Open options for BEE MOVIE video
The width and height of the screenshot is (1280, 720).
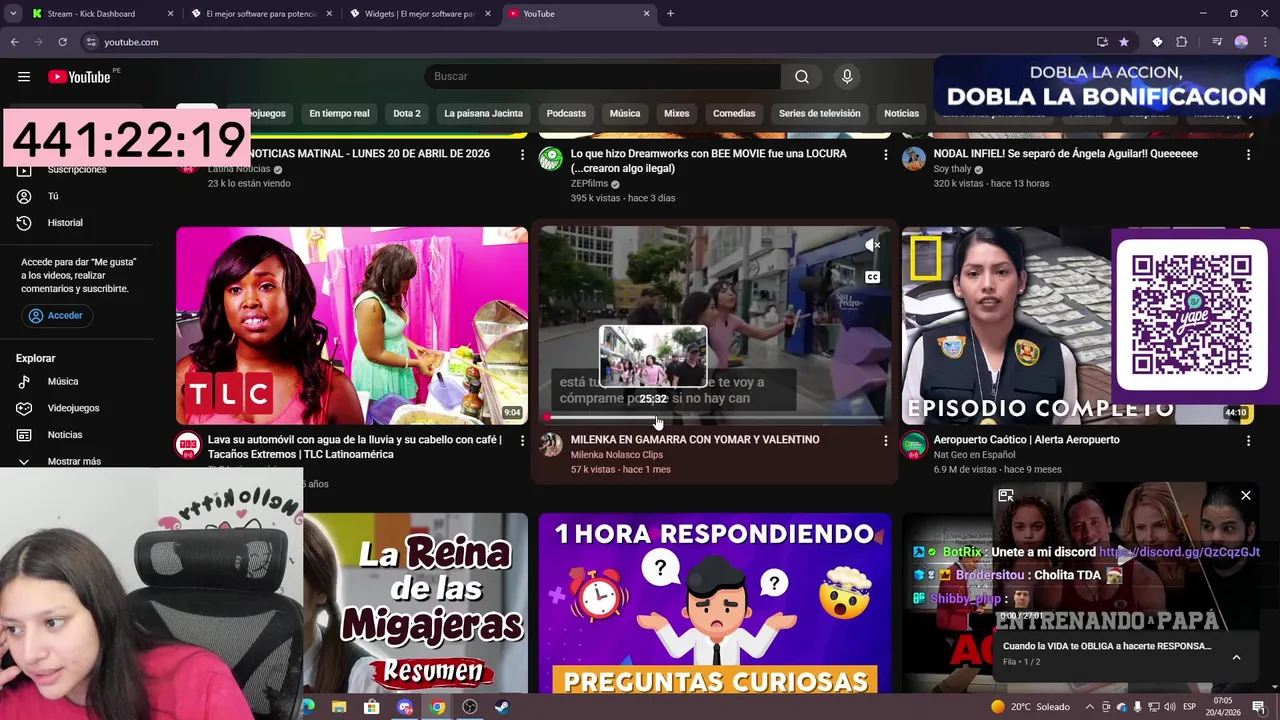tap(885, 155)
